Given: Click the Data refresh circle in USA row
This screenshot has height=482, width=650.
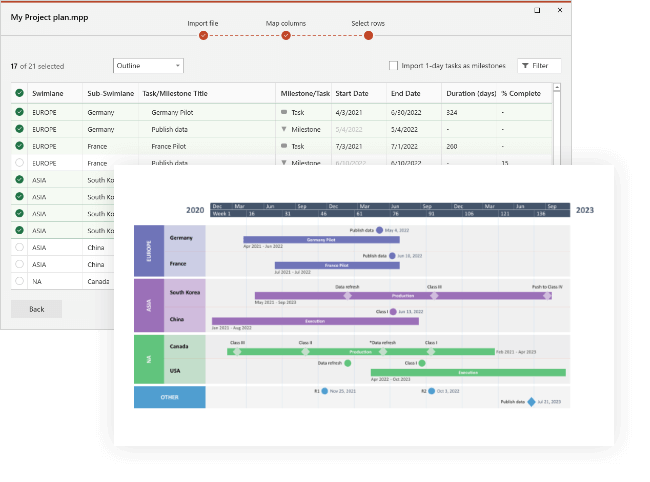Looking at the screenshot, I should pos(348,363).
